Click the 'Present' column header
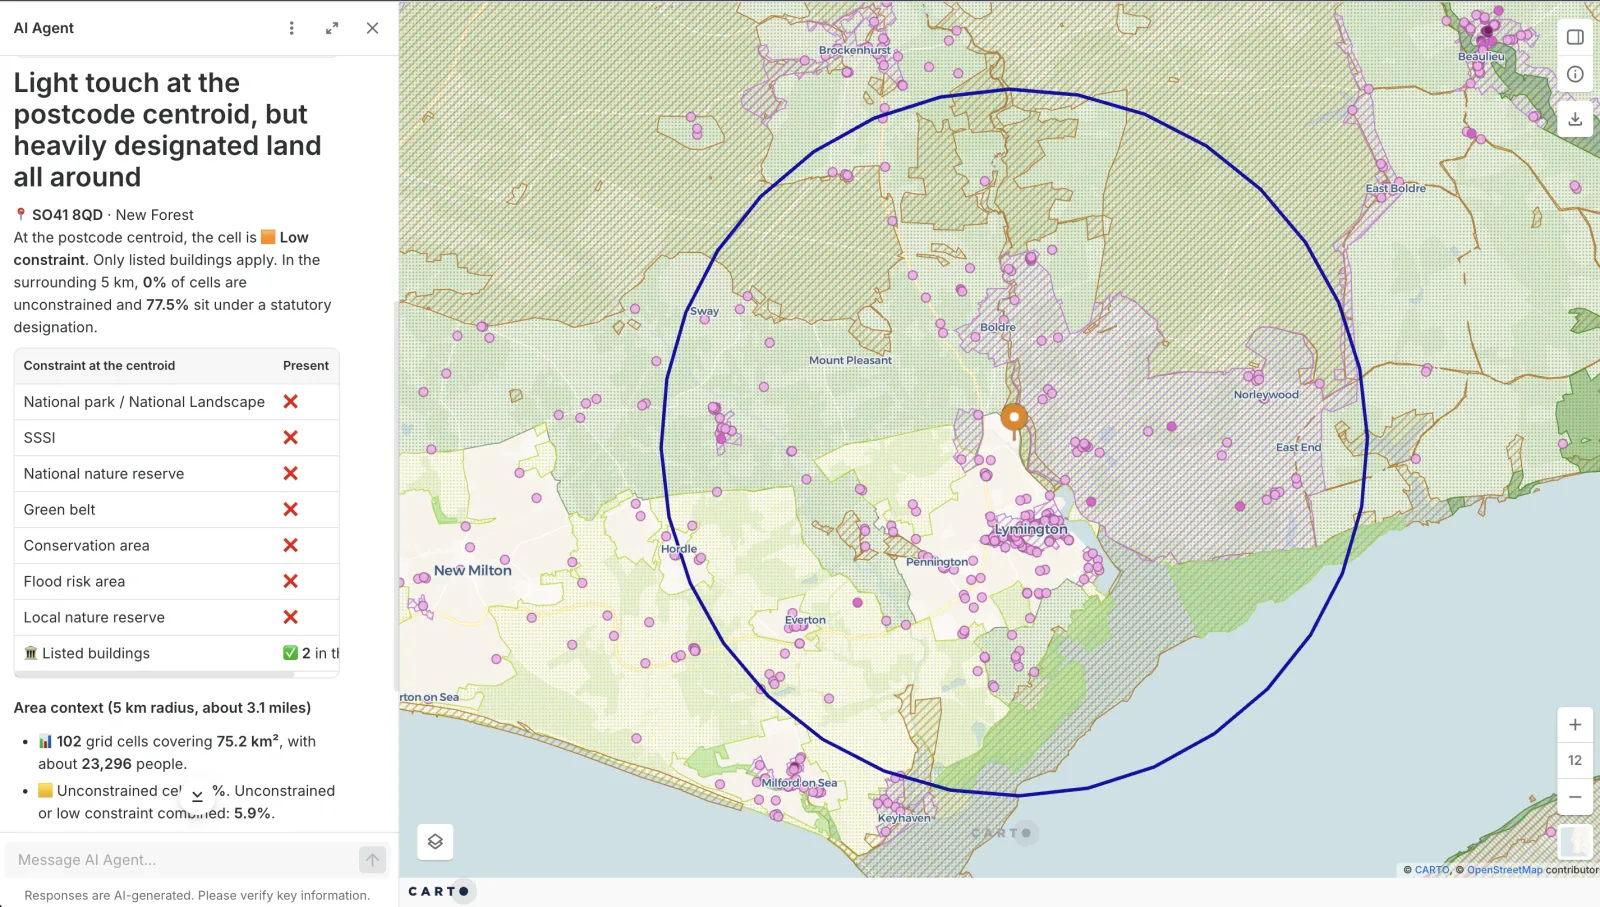The height and width of the screenshot is (907, 1600). point(306,366)
